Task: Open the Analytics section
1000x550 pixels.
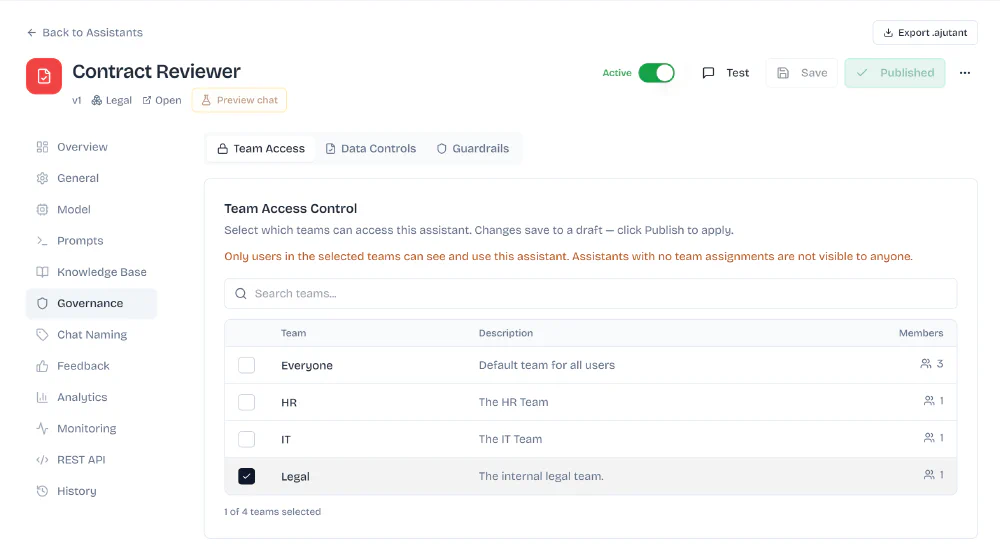Action: (91, 397)
